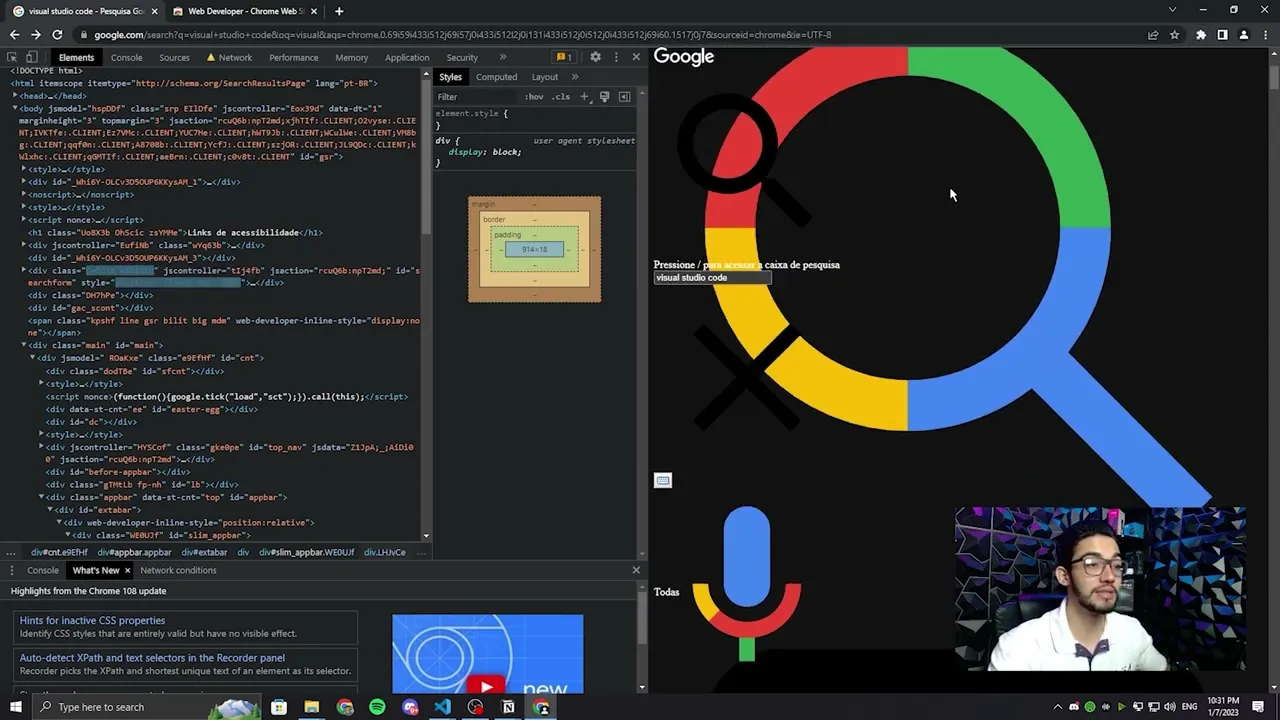Bookmark this page with the star

[x=1175, y=35]
